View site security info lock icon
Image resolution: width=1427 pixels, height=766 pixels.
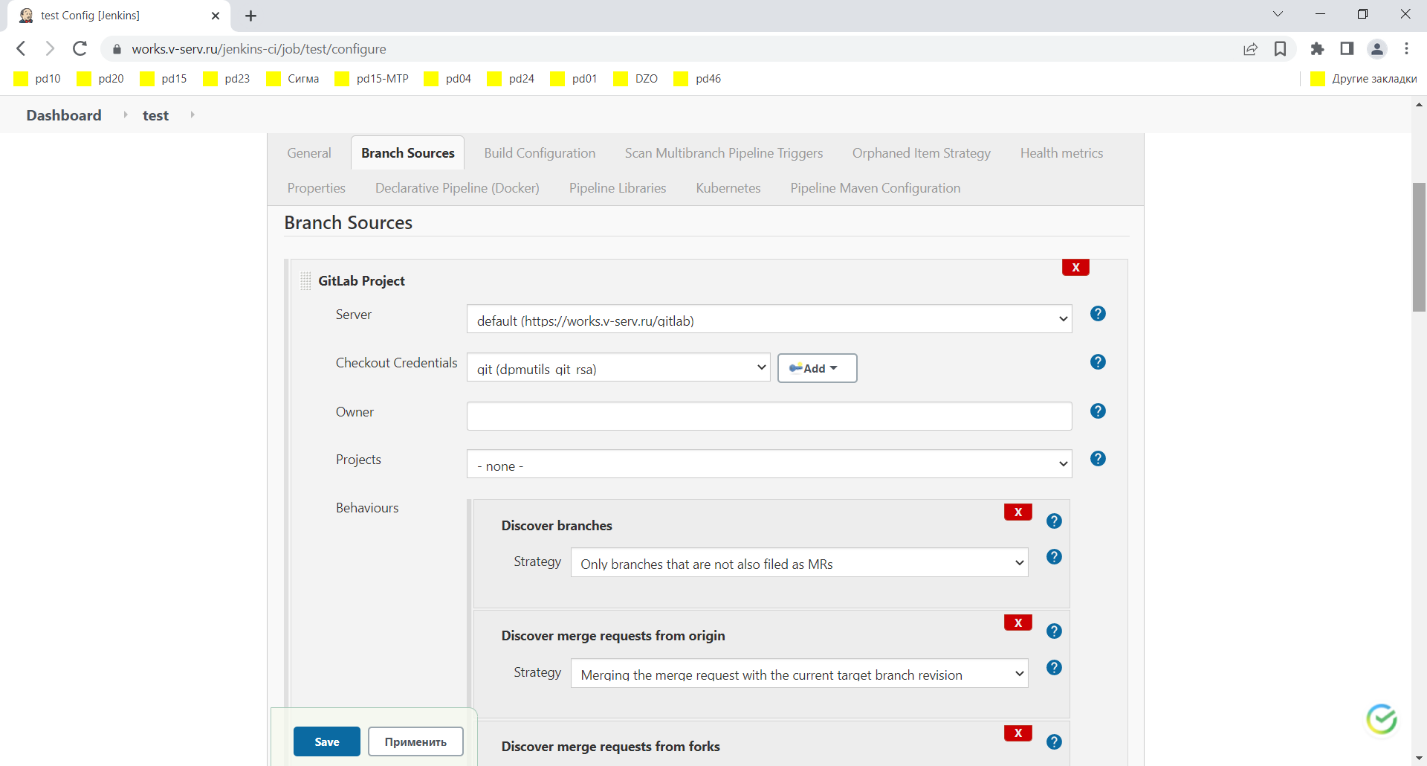[x=118, y=49]
